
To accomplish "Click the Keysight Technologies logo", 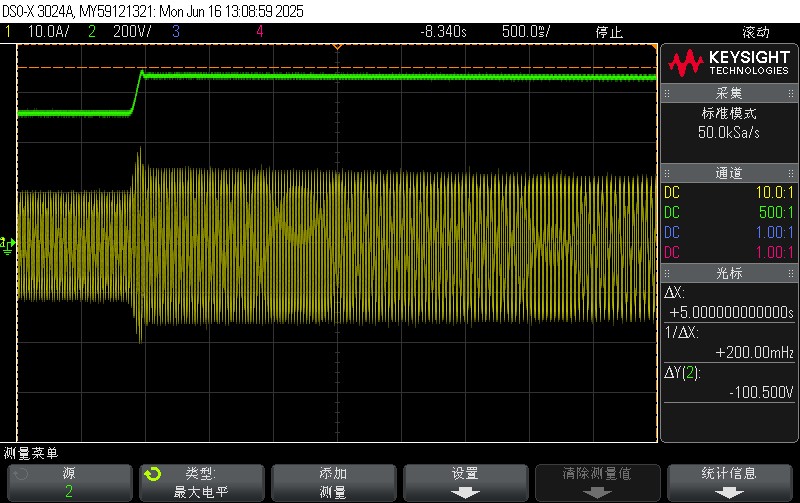I will [729, 64].
